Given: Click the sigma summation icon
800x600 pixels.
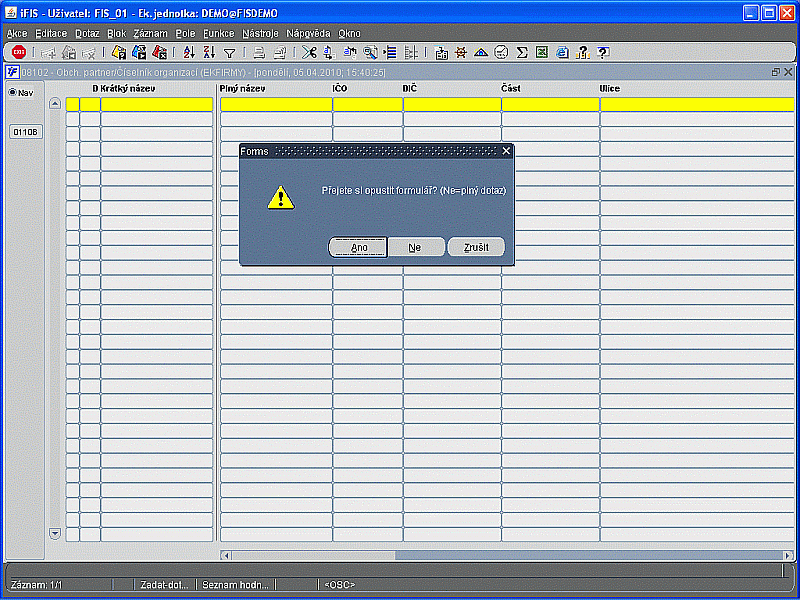Looking at the screenshot, I should 521,52.
